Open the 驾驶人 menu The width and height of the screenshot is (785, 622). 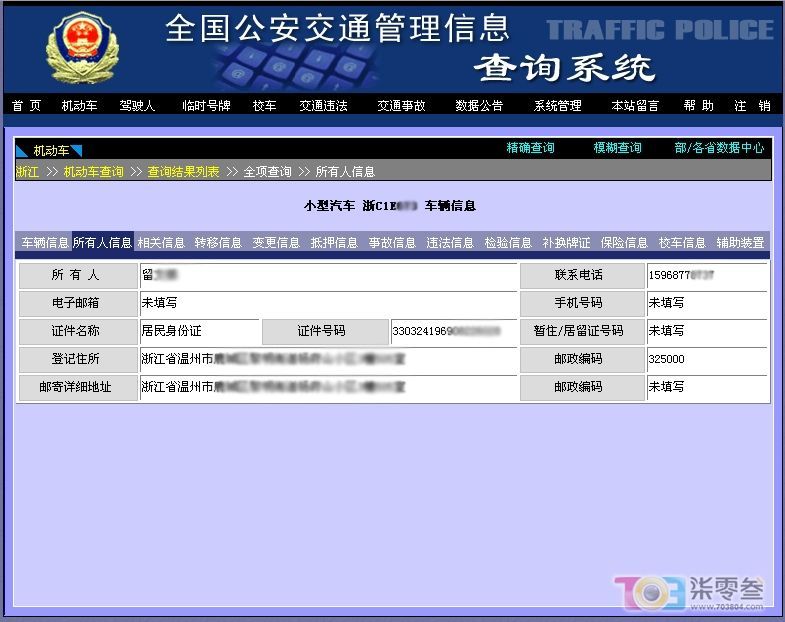pos(137,105)
